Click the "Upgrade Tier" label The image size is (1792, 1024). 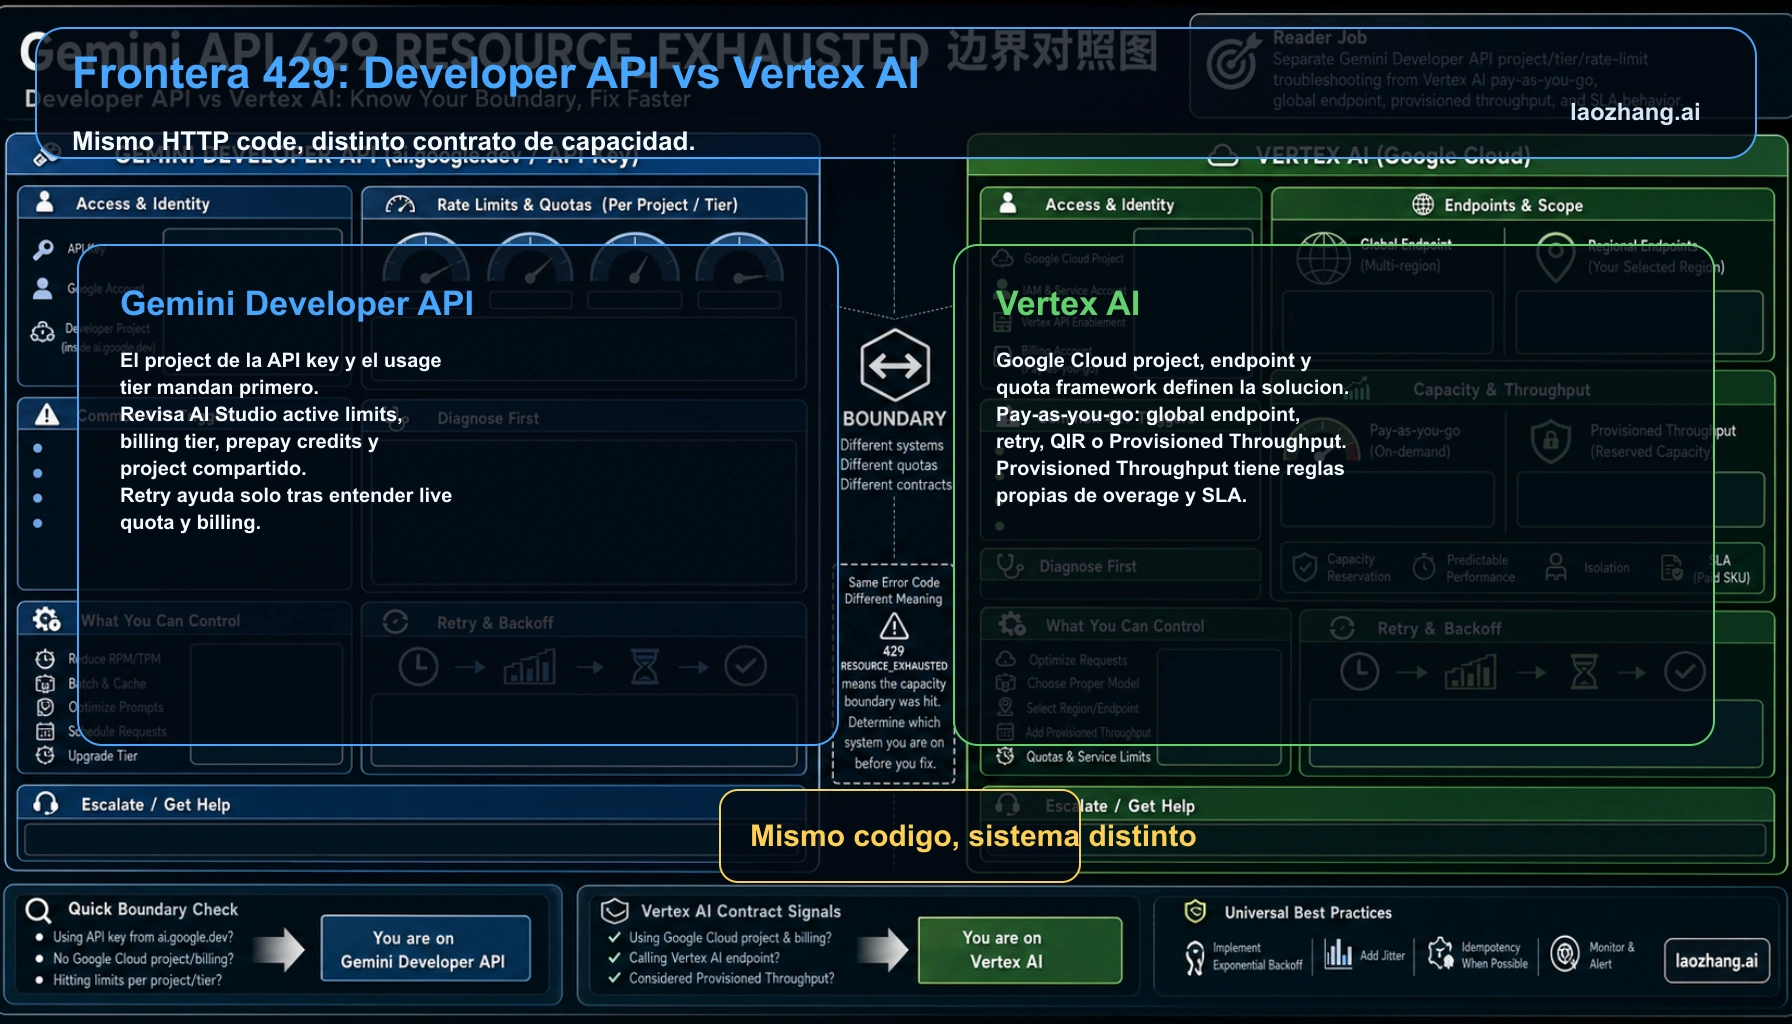click(103, 756)
